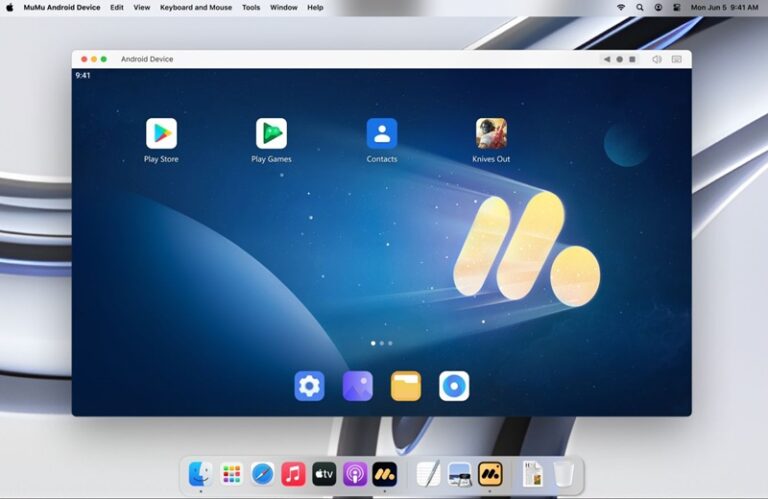Open Finder from the Dock
This screenshot has width=768, height=499.
click(200, 474)
